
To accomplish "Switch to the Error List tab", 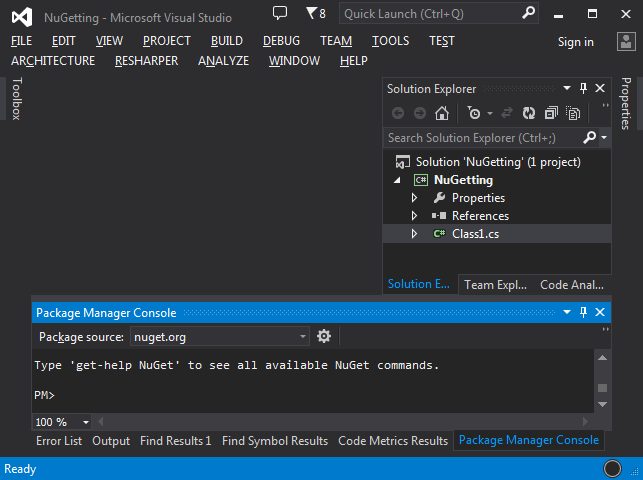I will pyautogui.click(x=59, y=441).
